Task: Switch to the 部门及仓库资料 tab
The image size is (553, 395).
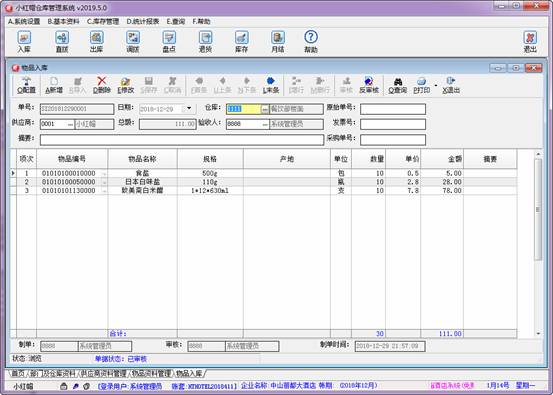Action: (53, 373)
